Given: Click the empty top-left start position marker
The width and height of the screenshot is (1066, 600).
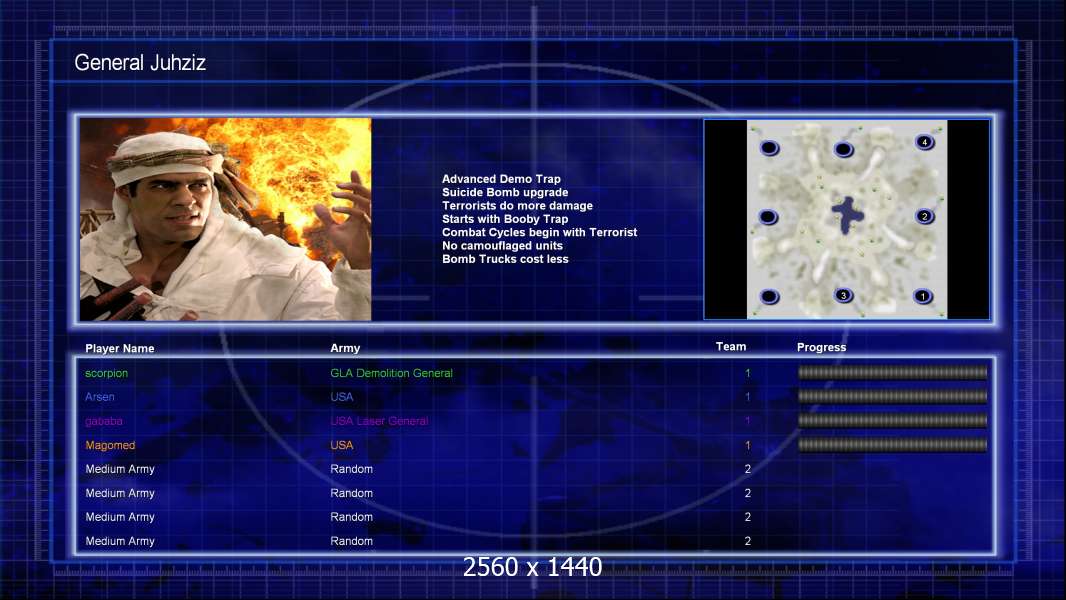Looking at the screenshot, I should (769, 149).
